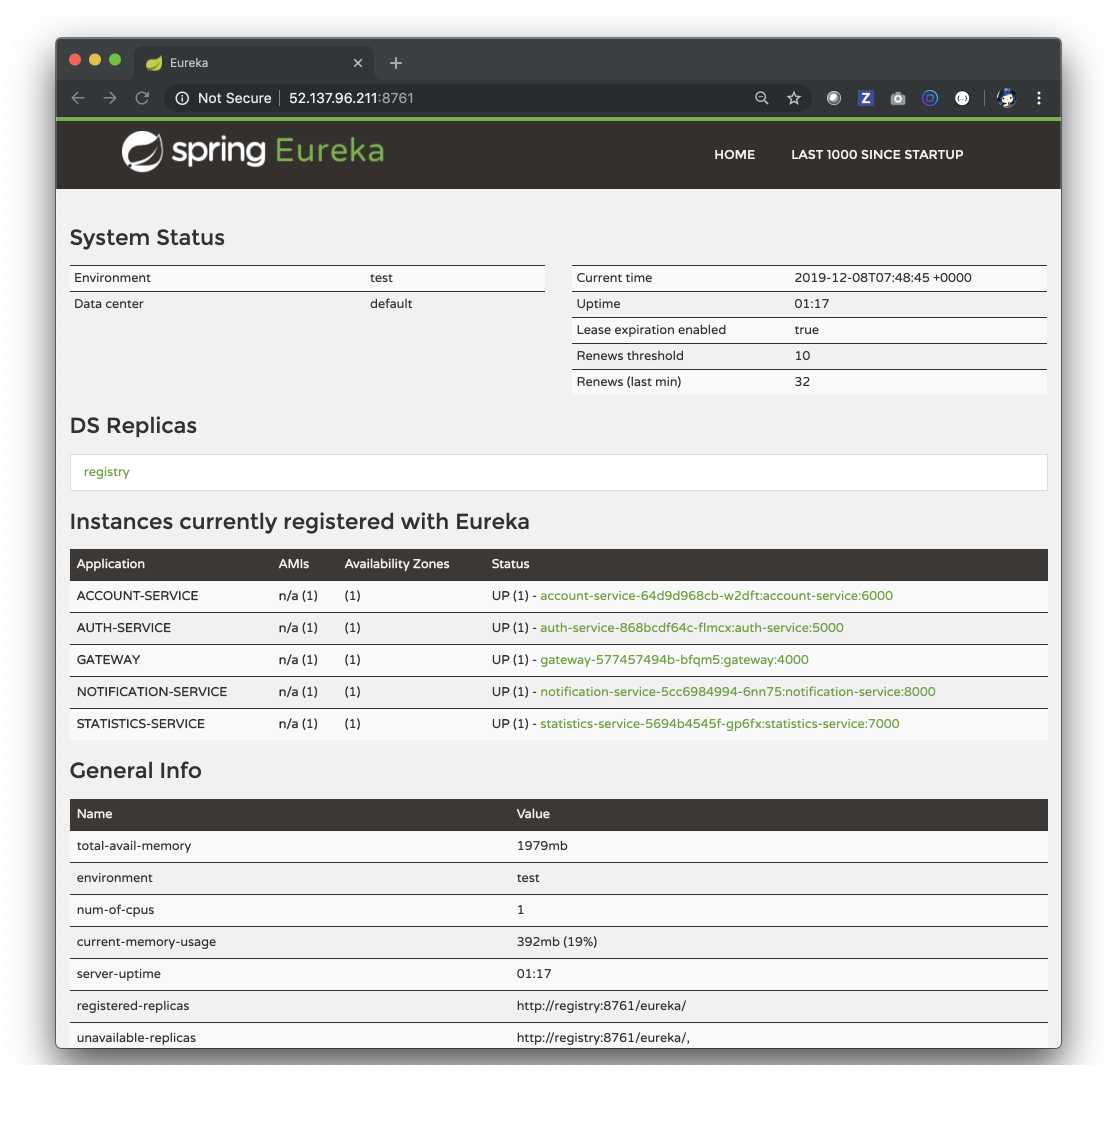Click the AMIs column header

[293, 564]
